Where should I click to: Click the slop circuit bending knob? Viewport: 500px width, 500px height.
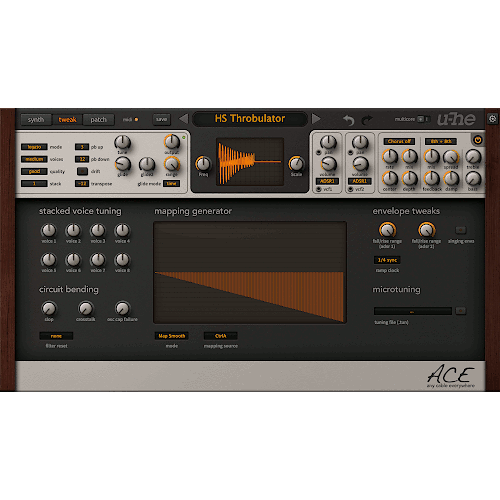pos(49,309)
